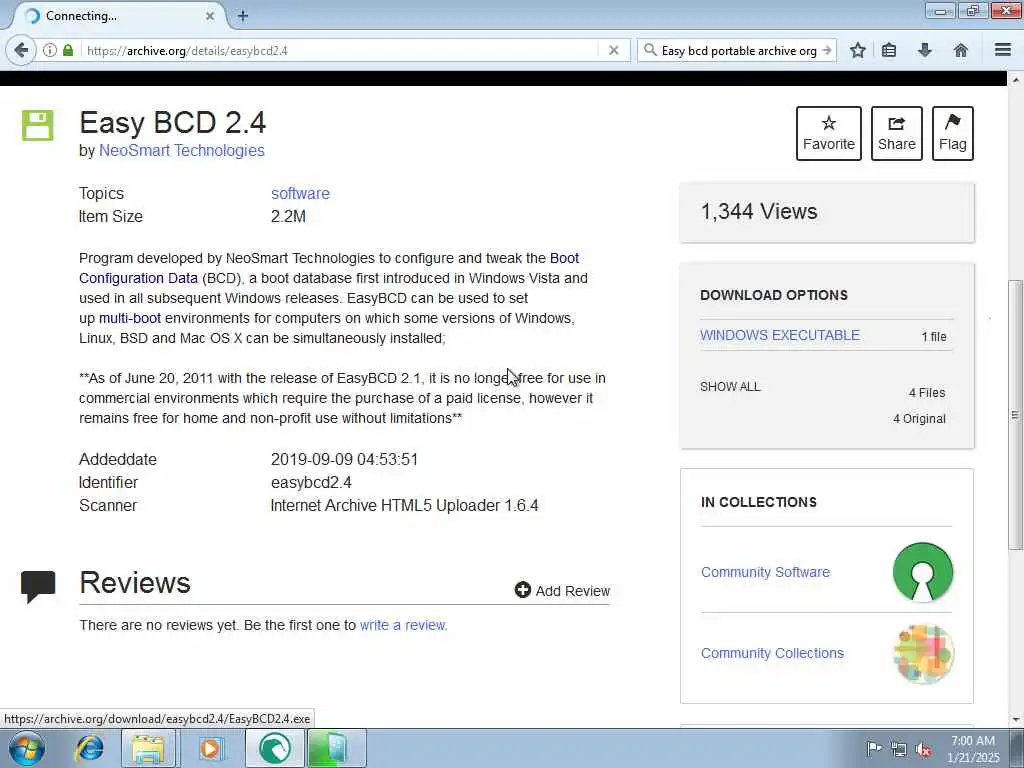
Task: Bookmark this page with the star icon
Action: 857,50
